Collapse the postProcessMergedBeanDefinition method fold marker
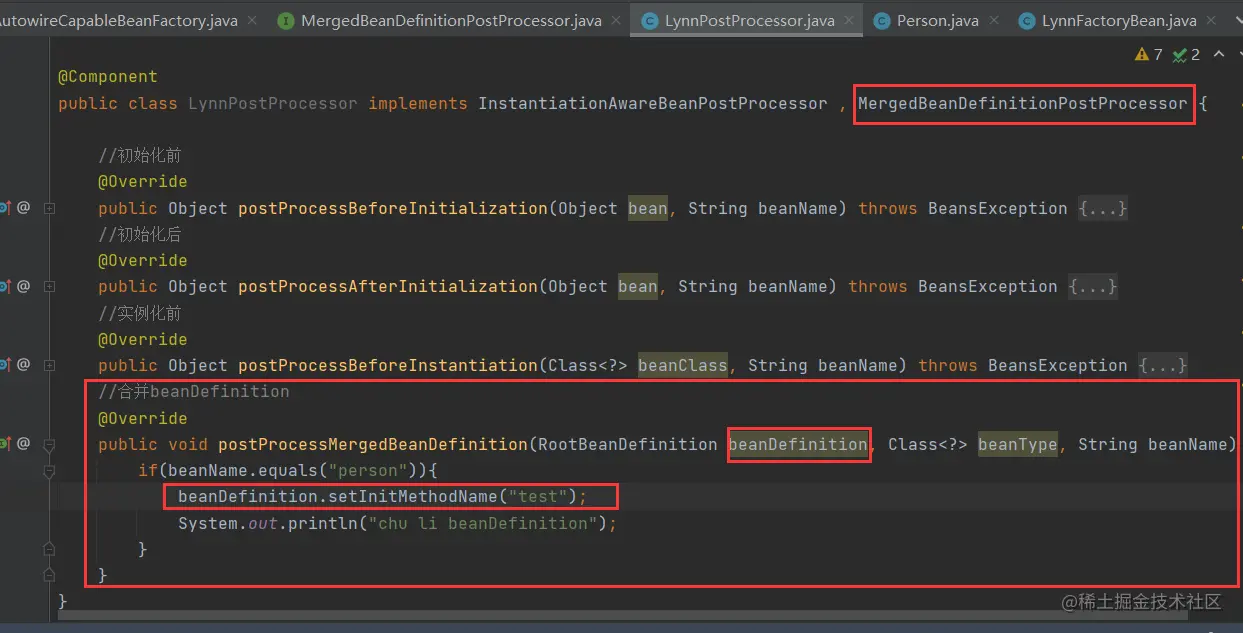 (49, 444)
